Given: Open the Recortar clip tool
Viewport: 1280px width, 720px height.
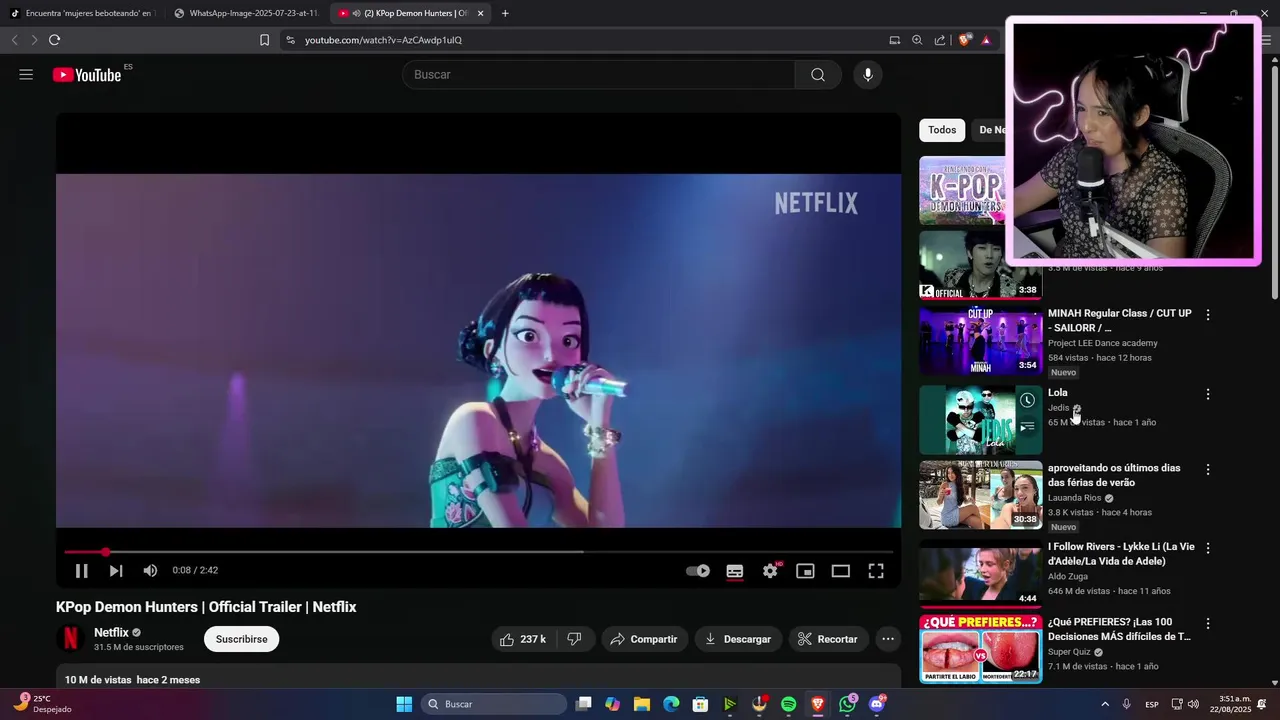Looking at the screenshot, I should [828, 639].
